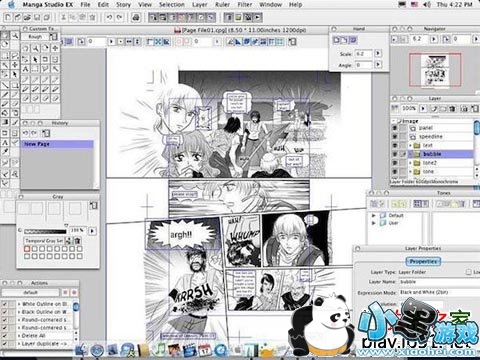Click the Cut scissors icon in main toolbar
Screen dimensions: 480x360
pyautogui.click(x=63, y=17)
